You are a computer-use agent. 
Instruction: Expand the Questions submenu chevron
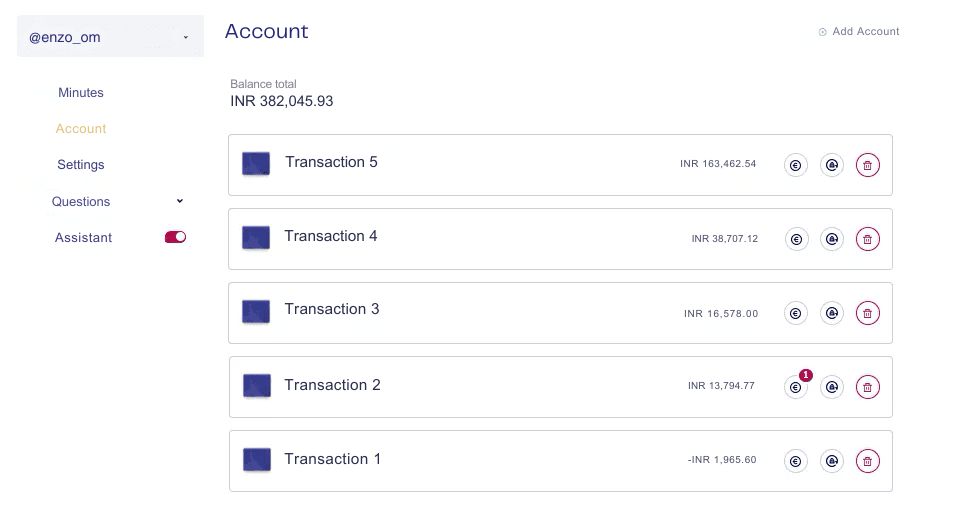coord(180,200)
